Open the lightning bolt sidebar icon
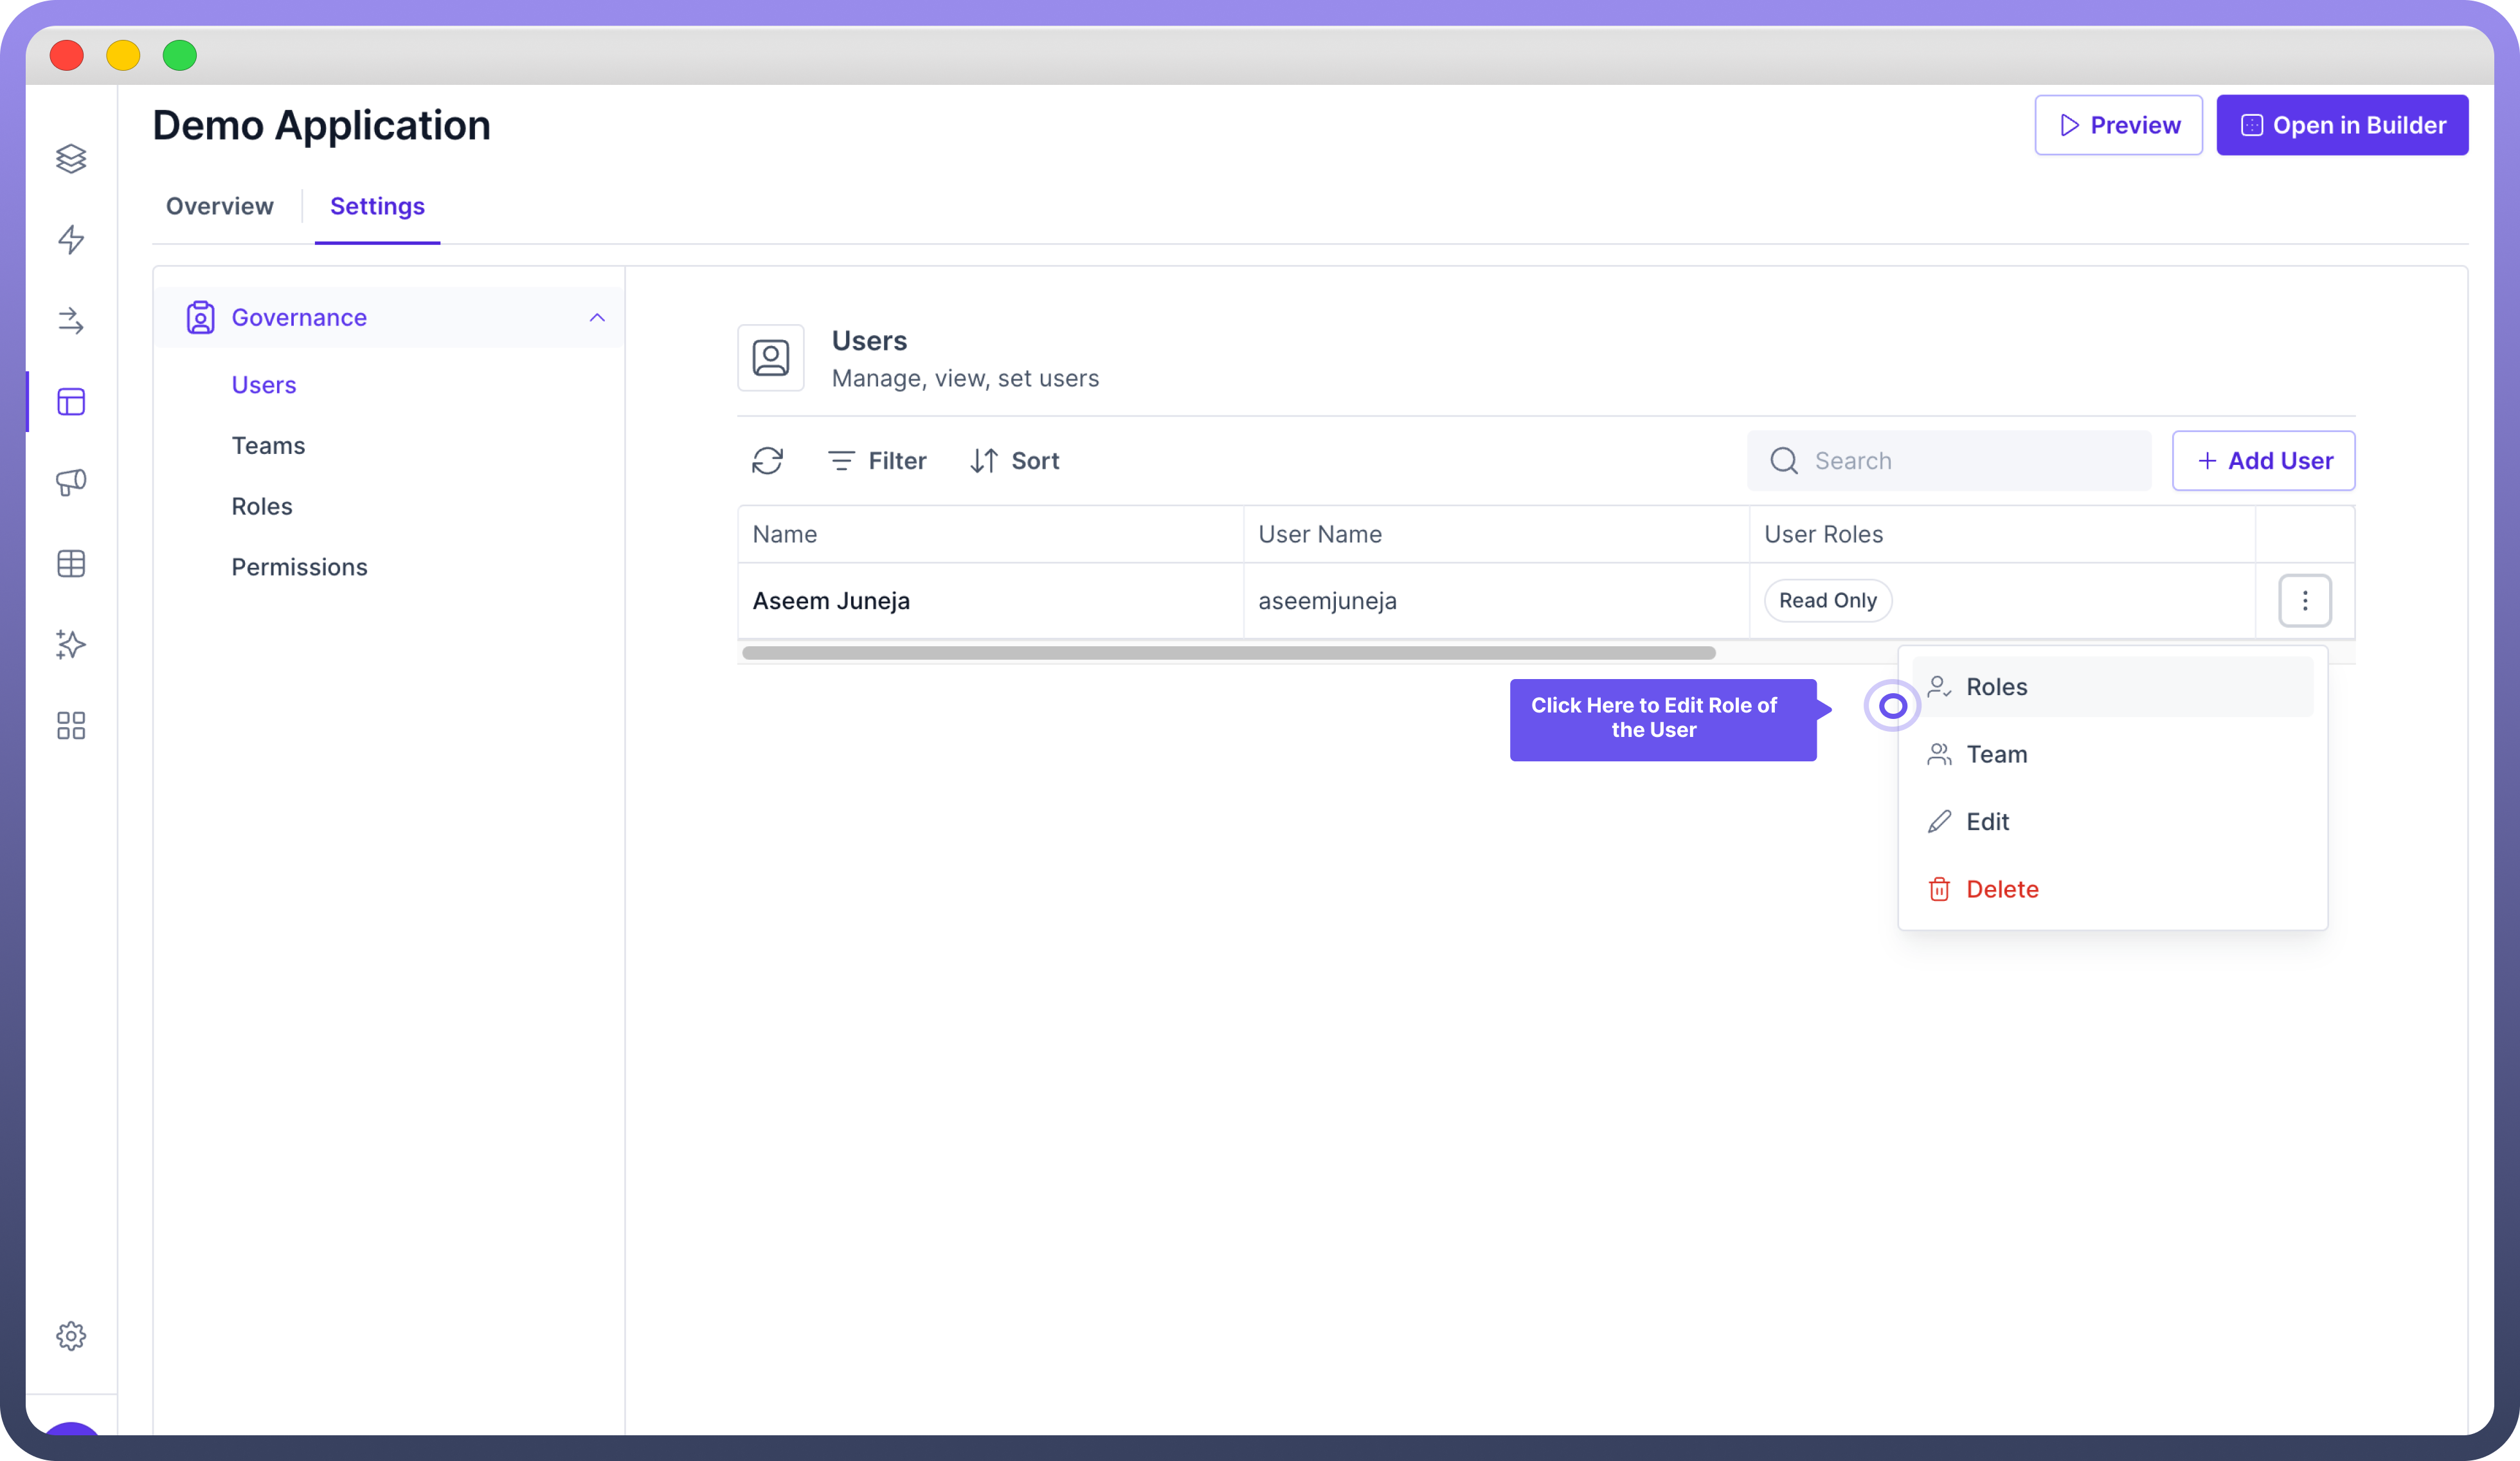Image resolution: width=2520 pixels, height=1461 pixels. pos(71,239)
